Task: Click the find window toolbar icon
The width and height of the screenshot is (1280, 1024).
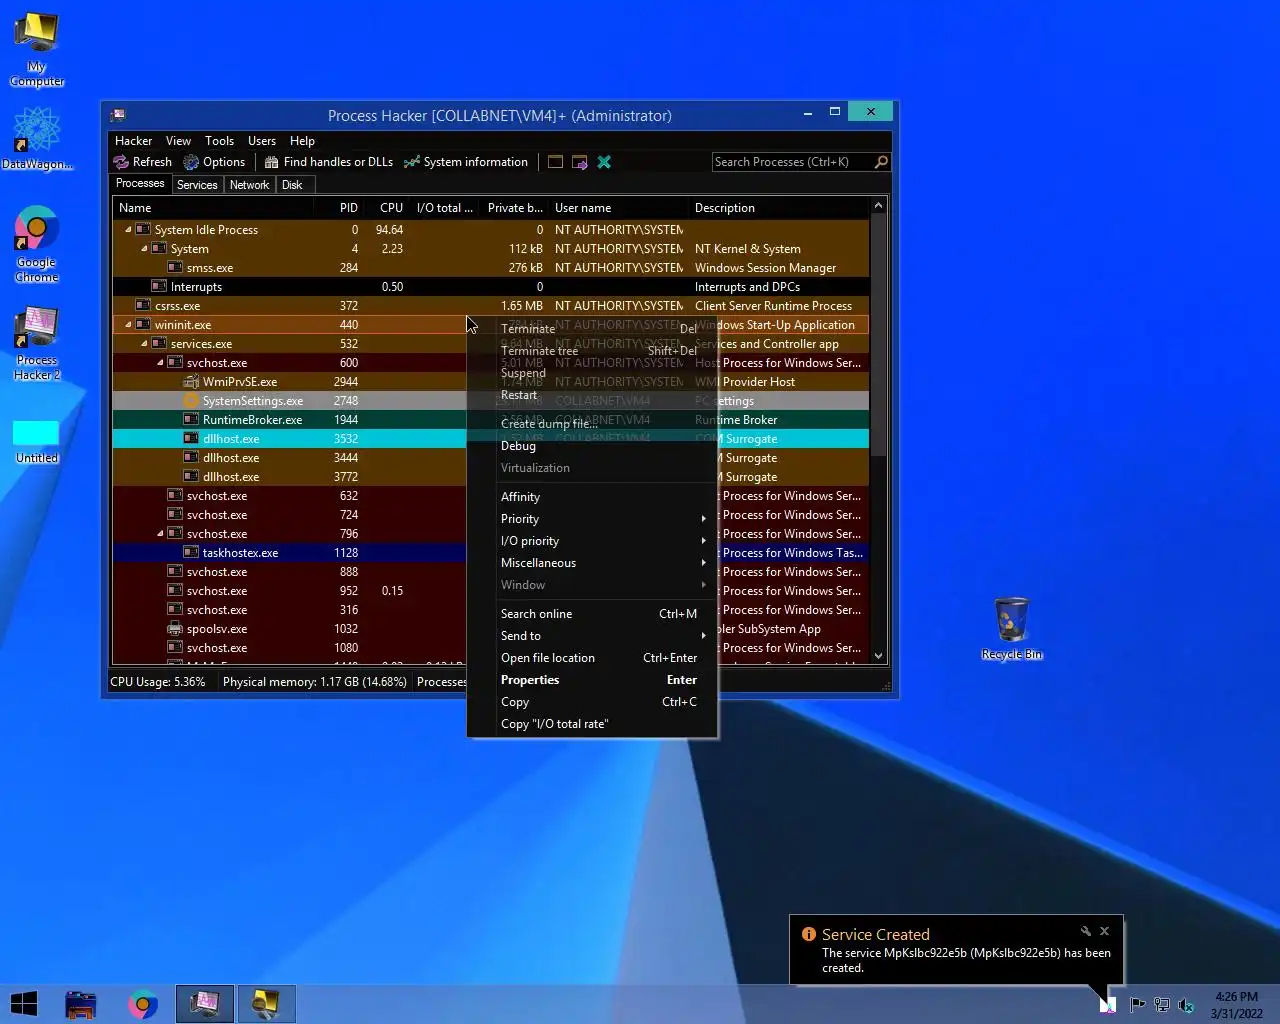Action: [555, 162]
